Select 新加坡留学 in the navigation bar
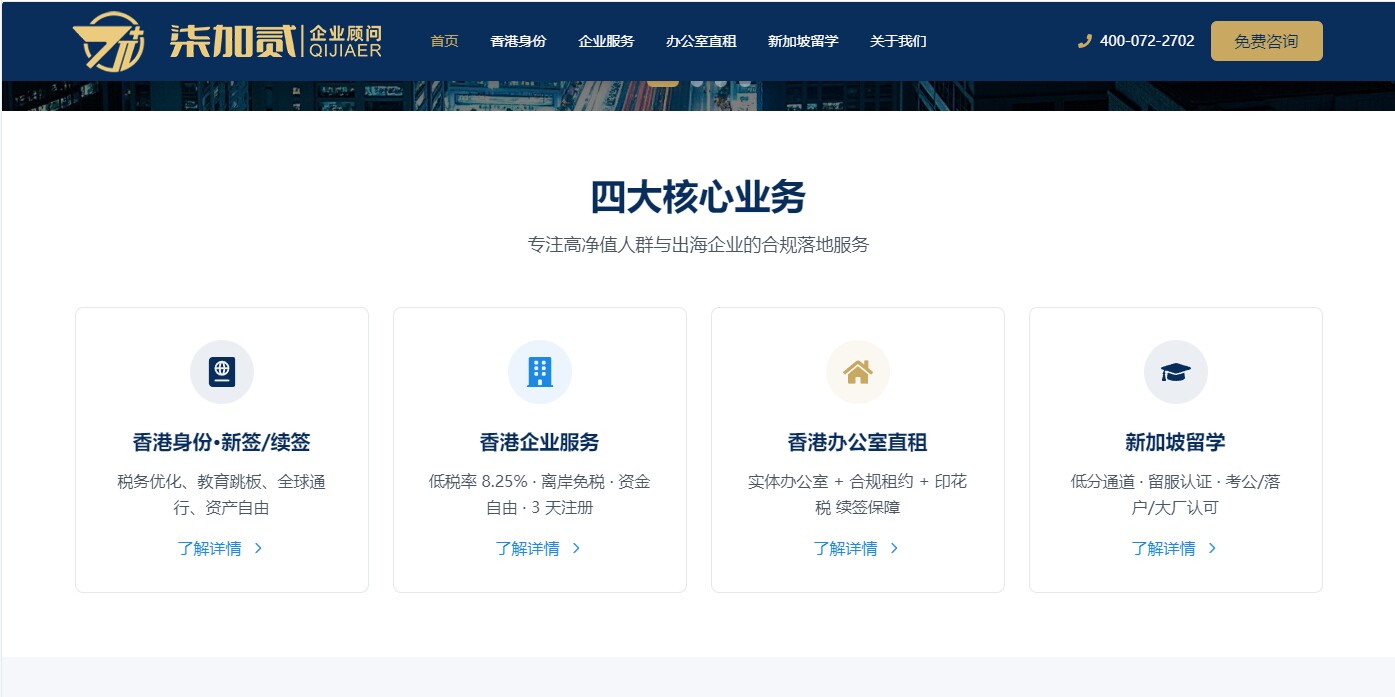Image resolution: width=1395 pixels, height=697 pixels. [x=803, y=41]
